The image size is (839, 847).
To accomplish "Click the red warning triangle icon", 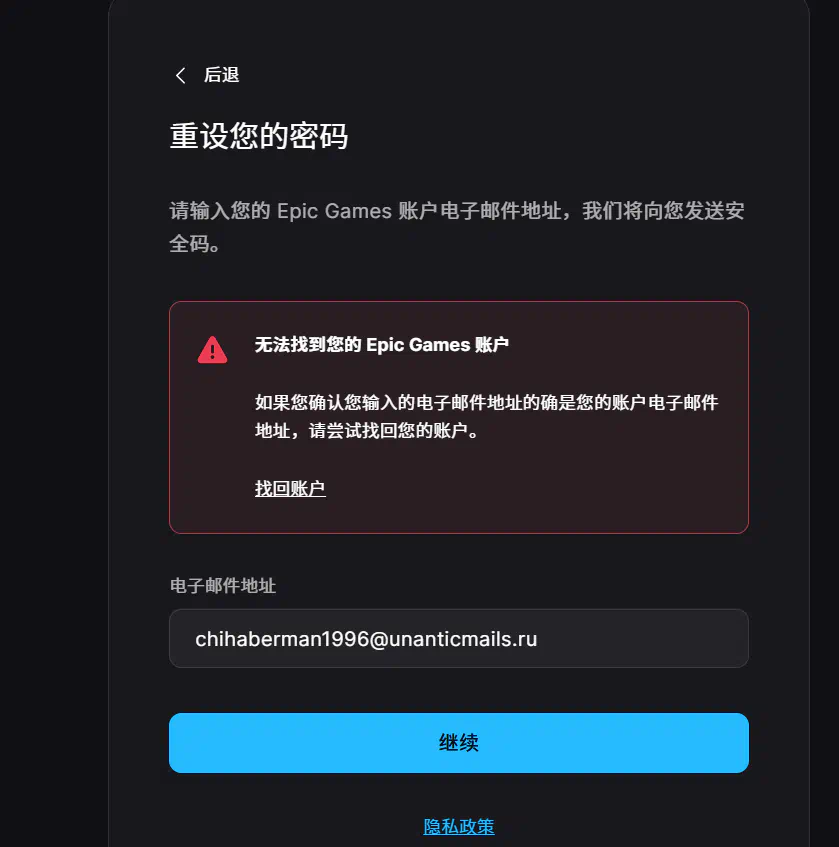I will 212,349.
